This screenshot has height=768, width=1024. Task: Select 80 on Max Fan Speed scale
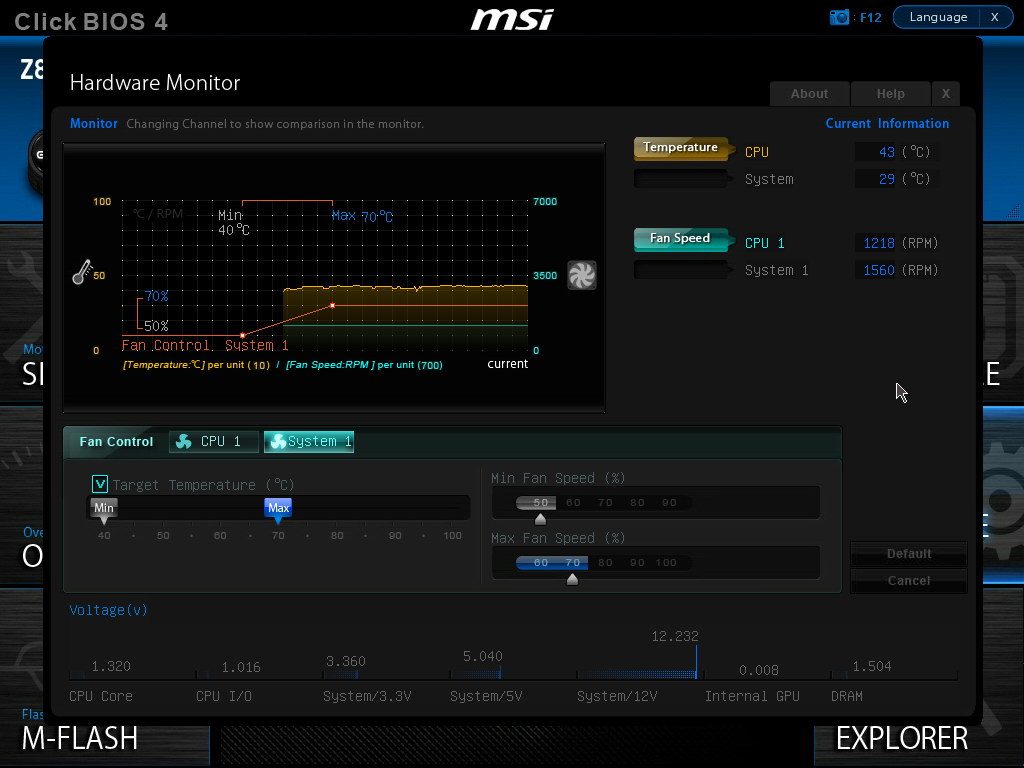click(x=605, y=562)
